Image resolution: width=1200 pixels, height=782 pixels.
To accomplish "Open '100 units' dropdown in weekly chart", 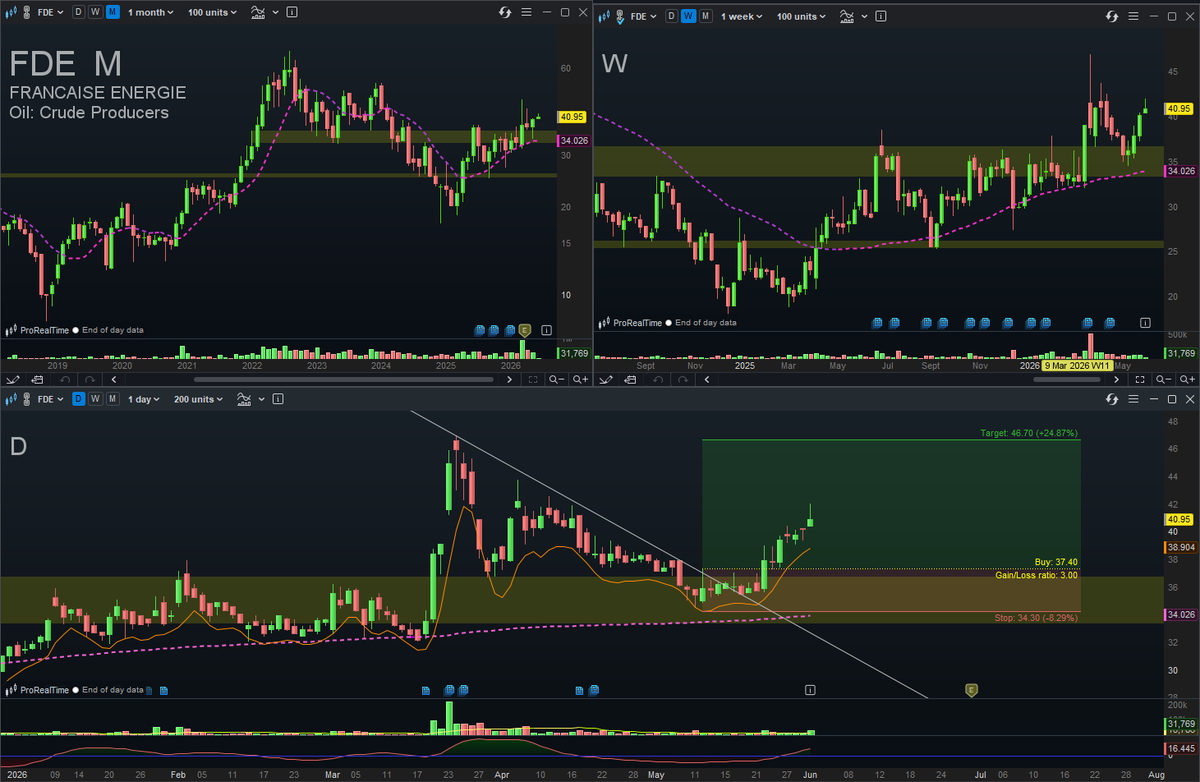I will coord(801,16).
